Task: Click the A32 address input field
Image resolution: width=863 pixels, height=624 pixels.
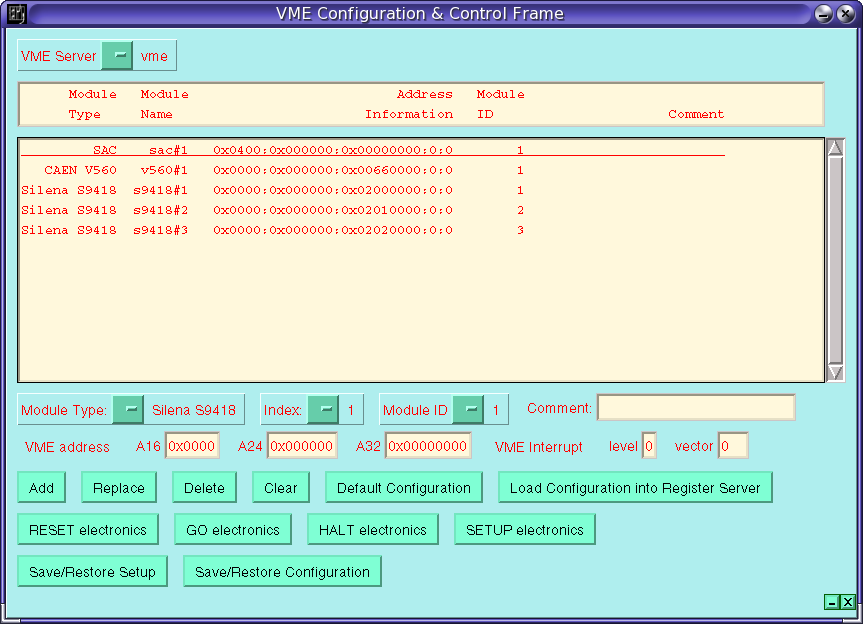Action: coord(428,446)
